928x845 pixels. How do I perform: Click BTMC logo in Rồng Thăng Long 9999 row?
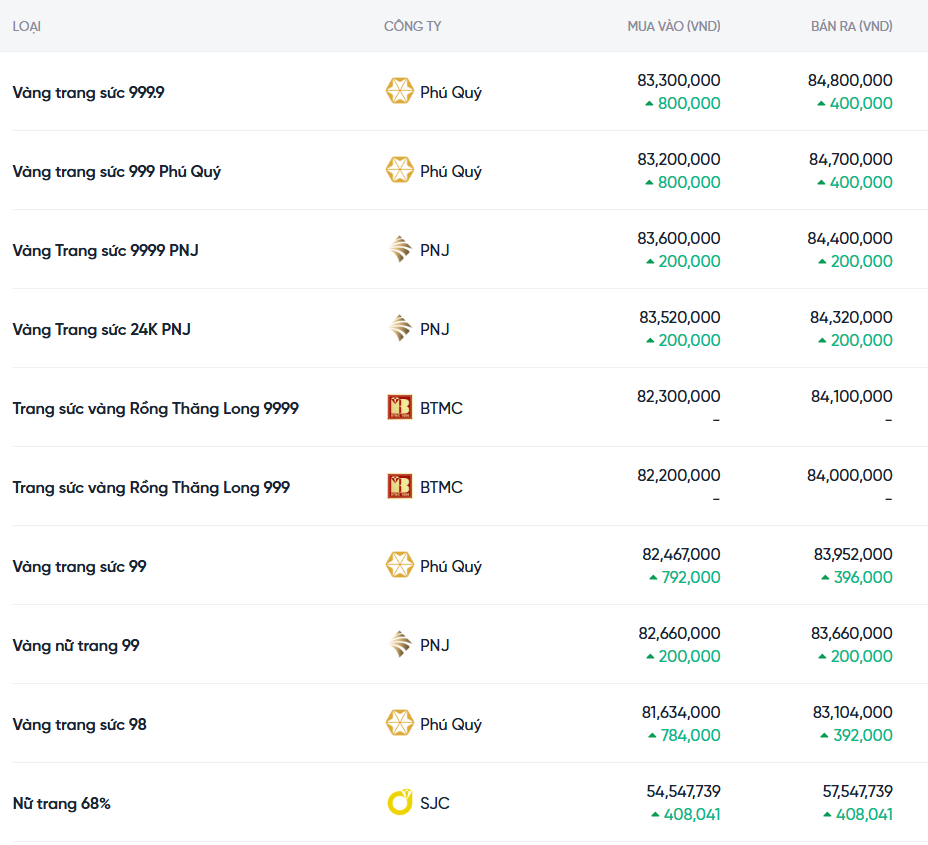399,407
